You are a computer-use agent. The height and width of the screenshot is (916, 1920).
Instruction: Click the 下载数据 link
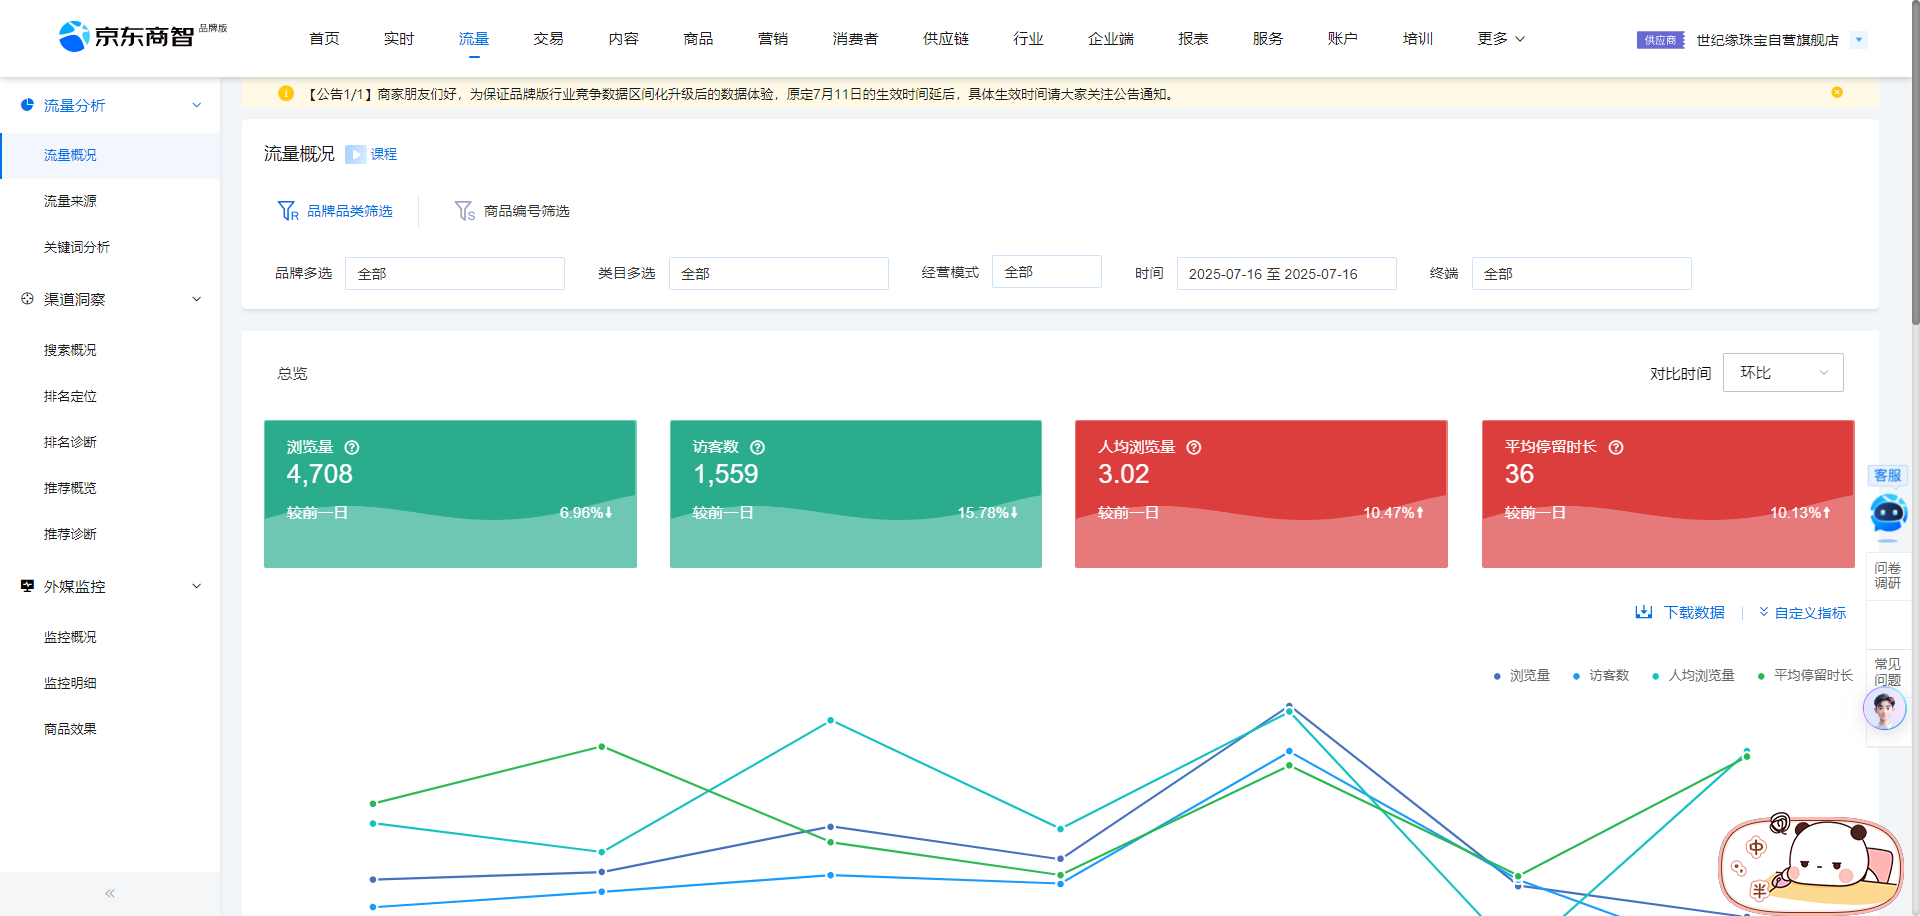(x=1680, y=612)
